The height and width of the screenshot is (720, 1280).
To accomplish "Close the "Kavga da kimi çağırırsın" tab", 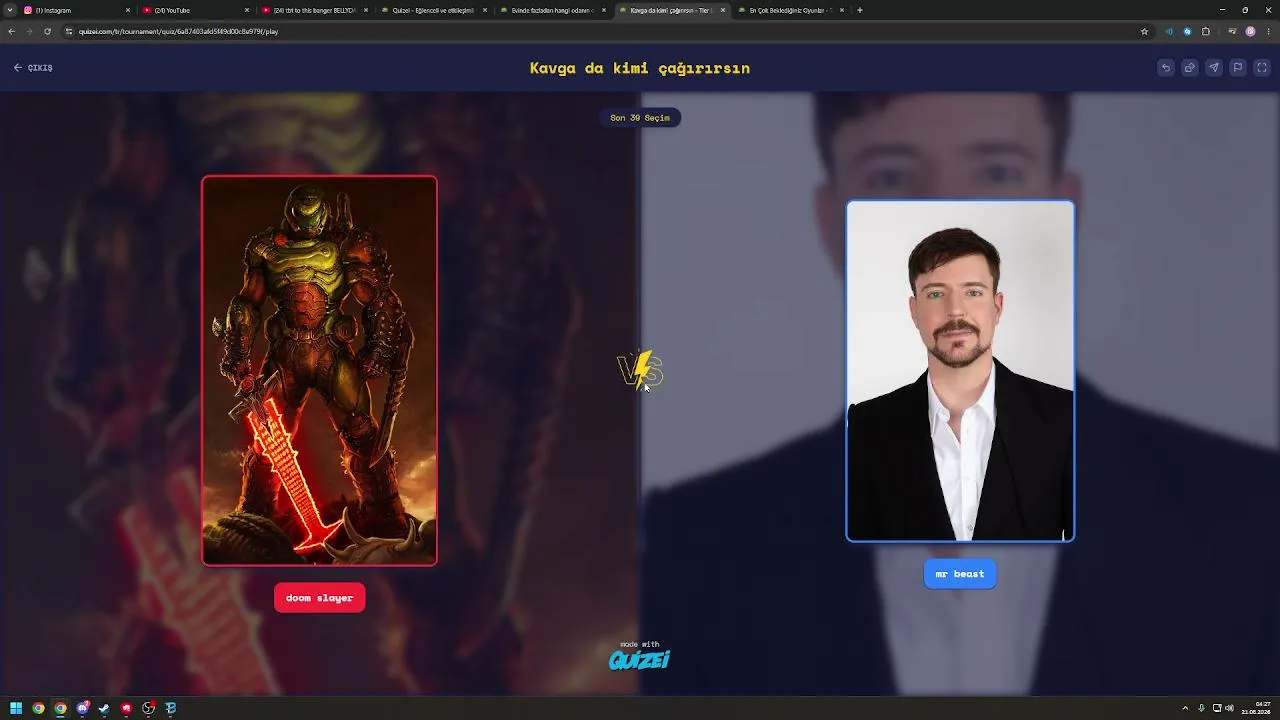I will (723, 10).
